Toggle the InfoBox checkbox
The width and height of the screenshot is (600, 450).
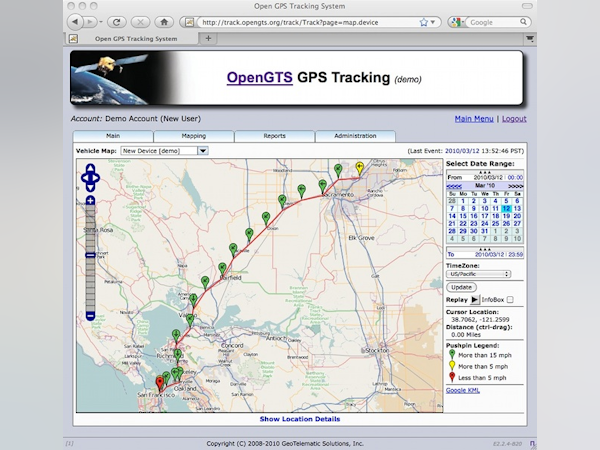coord(510,300)
